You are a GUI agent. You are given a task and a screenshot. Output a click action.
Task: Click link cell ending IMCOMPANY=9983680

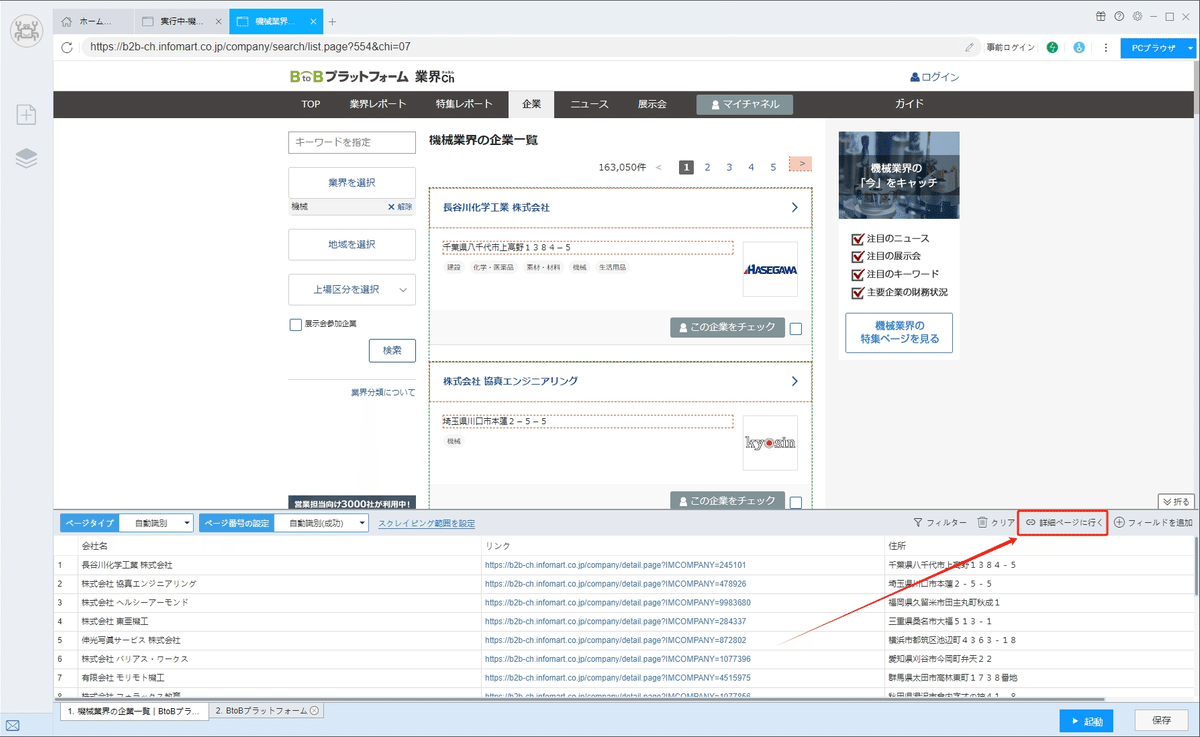618,603
